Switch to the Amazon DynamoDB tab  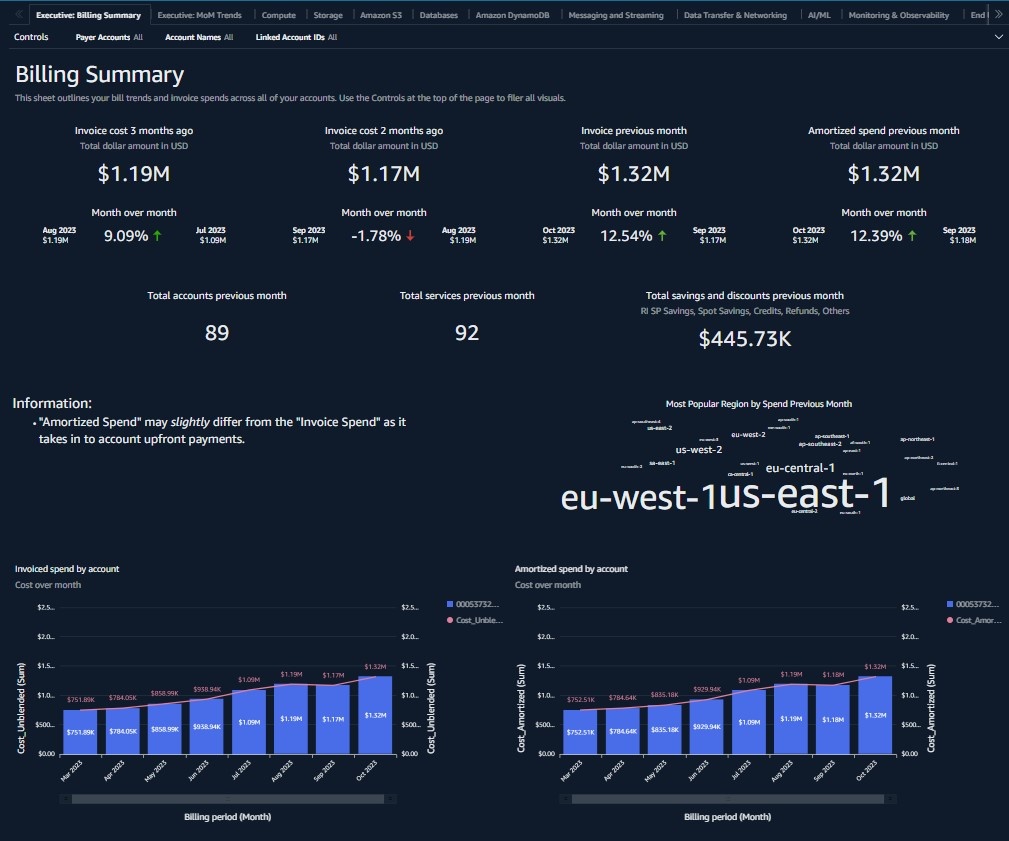coord(512,15)
